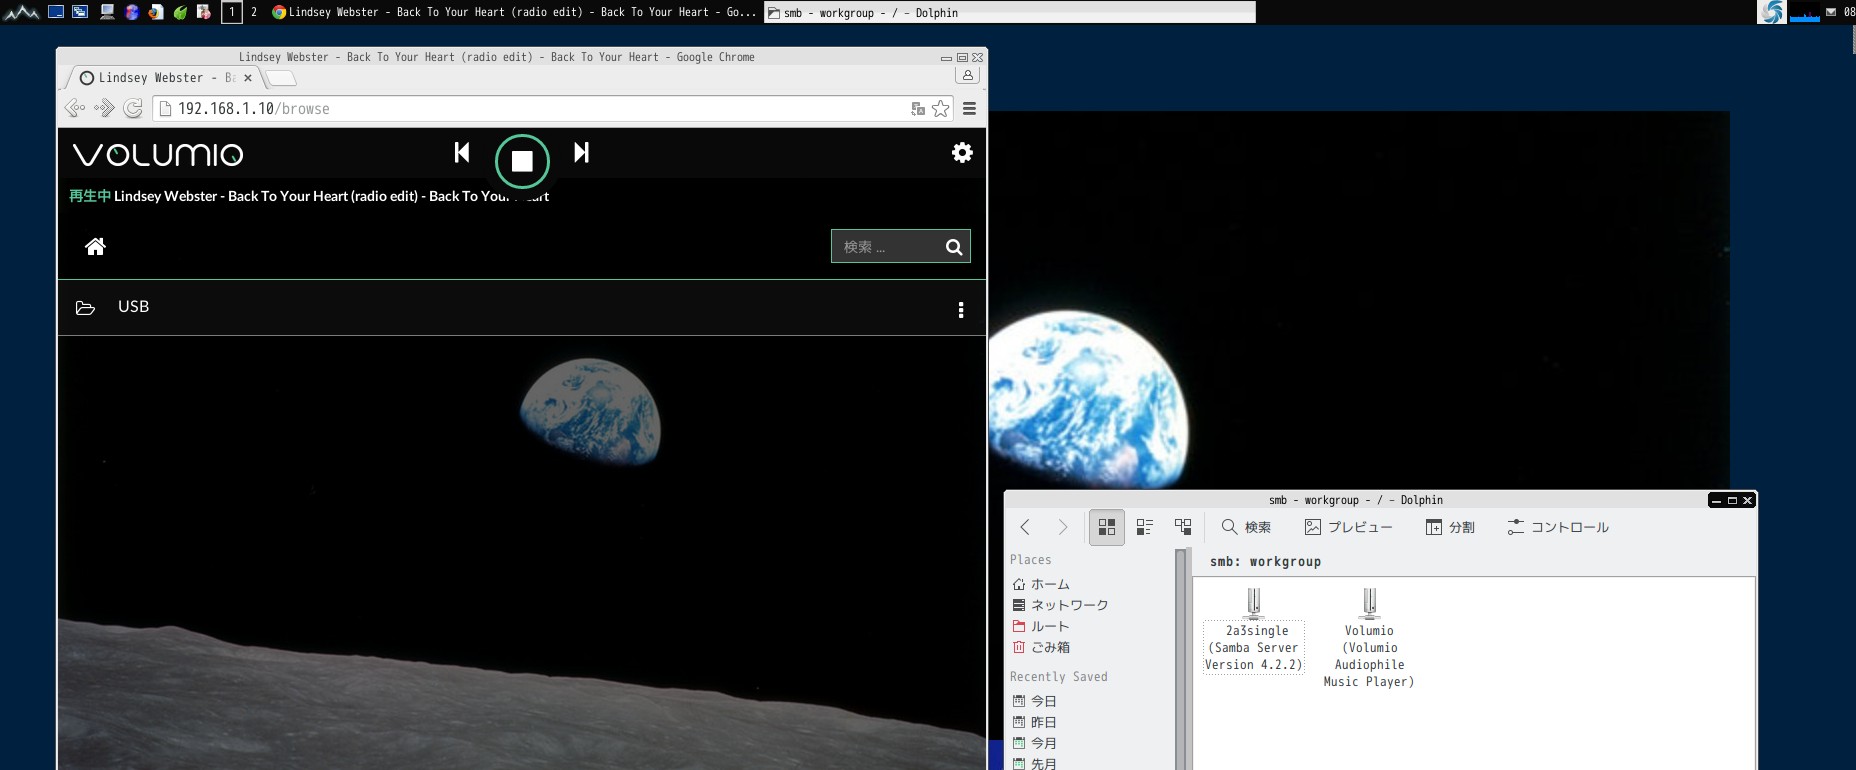Go to Volumio home icon
The image size is (1856, 770).
(95, 246)
